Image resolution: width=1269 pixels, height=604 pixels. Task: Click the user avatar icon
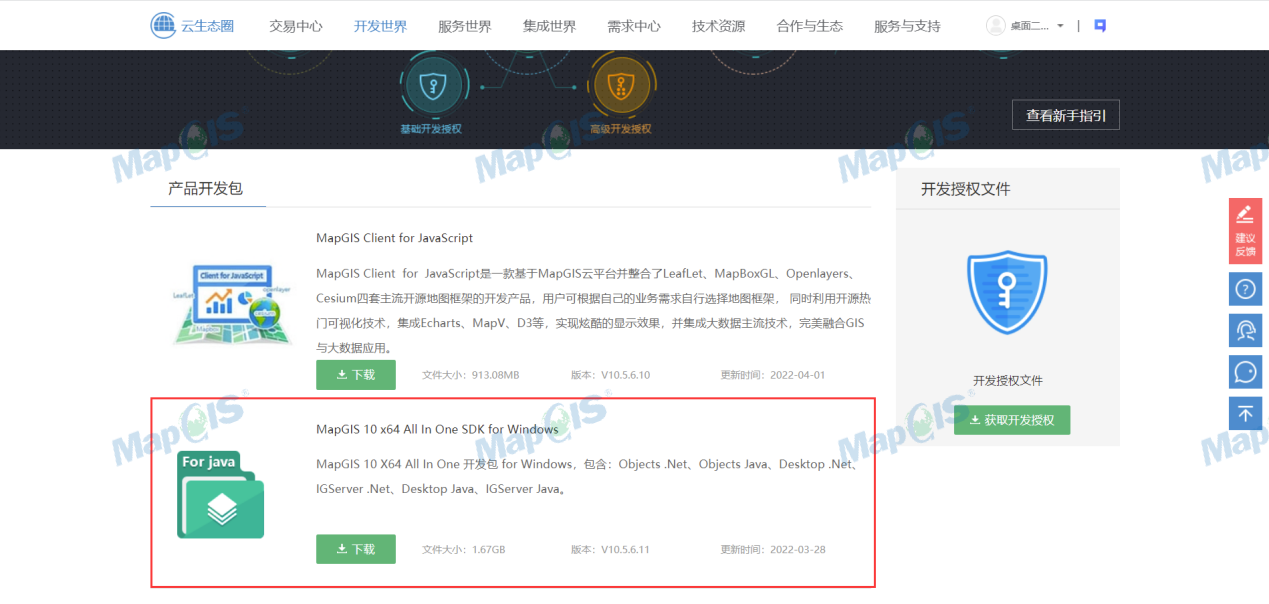point(995,26)
